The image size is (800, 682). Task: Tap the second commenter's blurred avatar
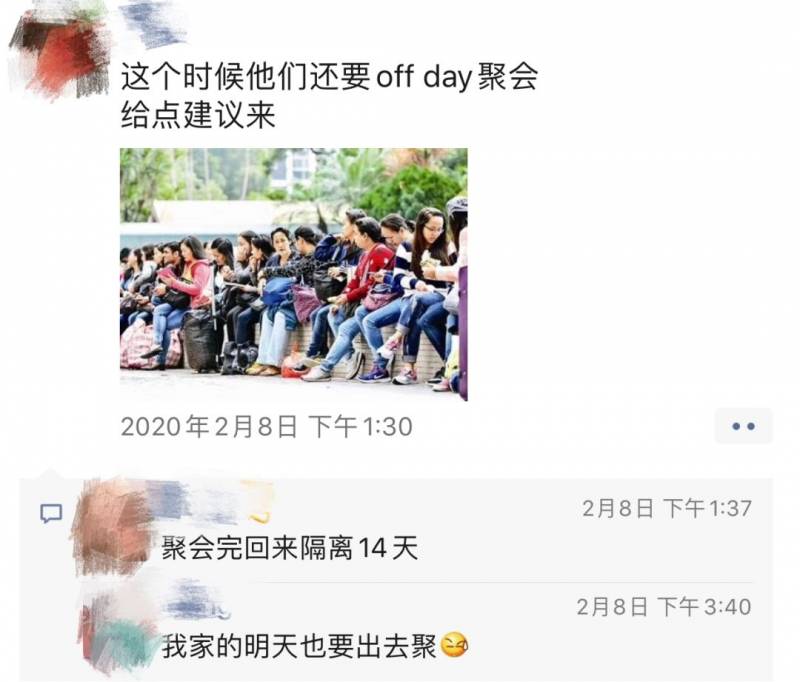tap(118, 630)
